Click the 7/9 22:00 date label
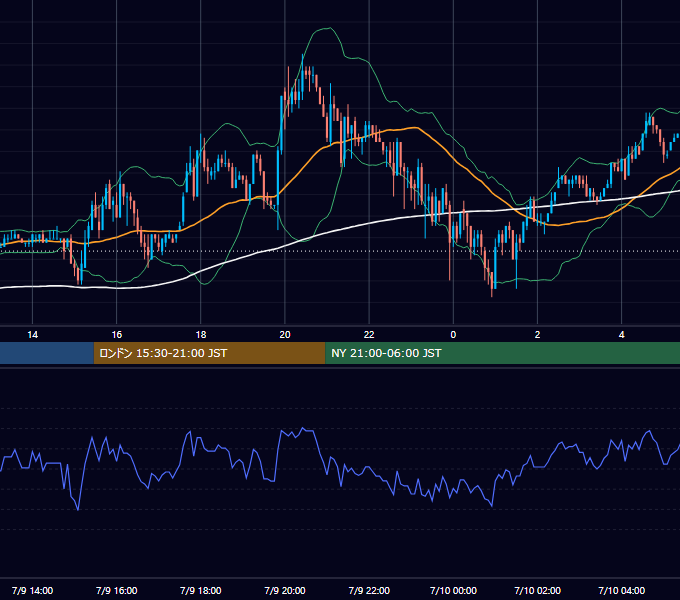This screenshot has width=680, height=600. pyautogui.click(x=369, y=590)
